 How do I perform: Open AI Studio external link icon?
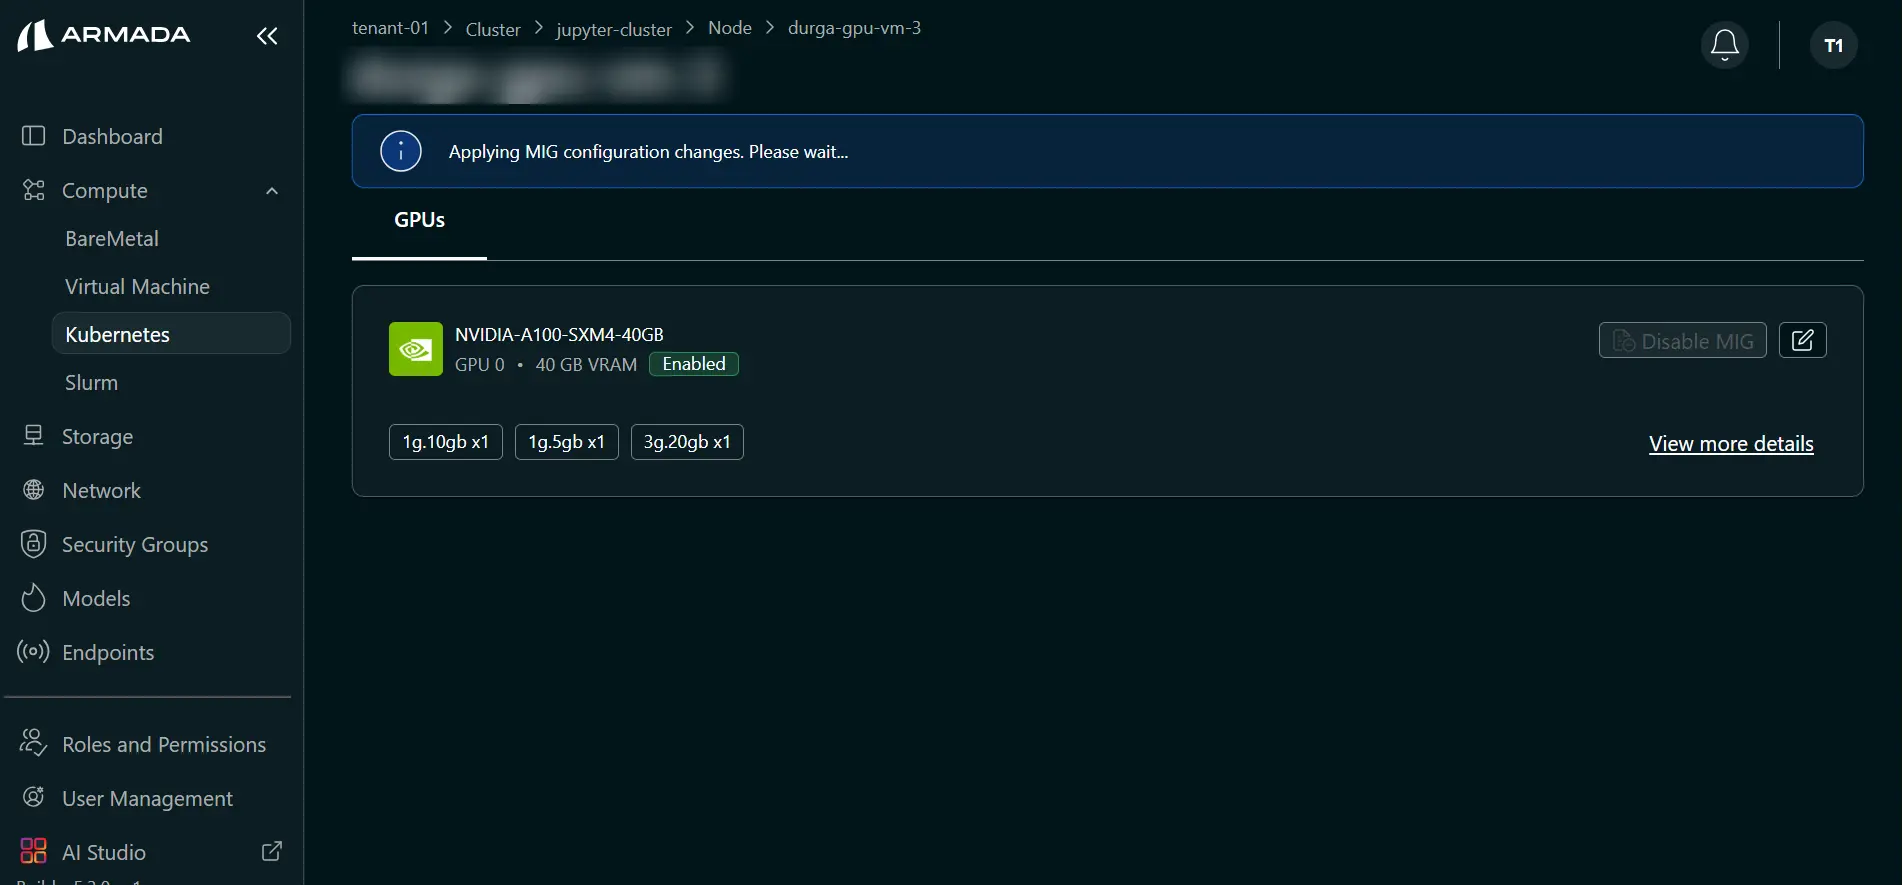tap(271, 851)
